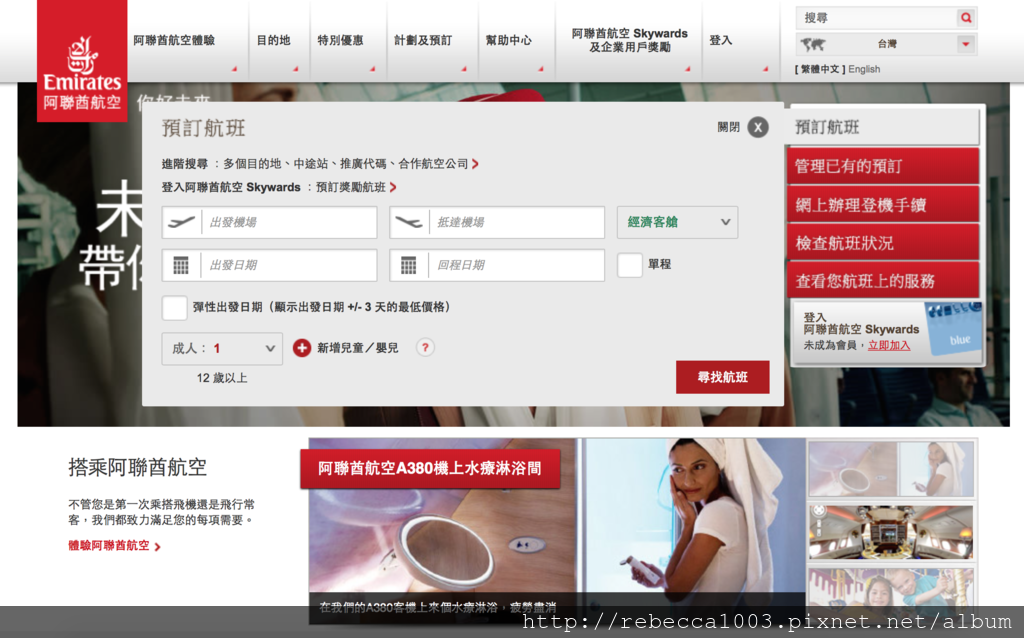1024x638 pixels.
Task: Open the 台灣 country selector dropdown arrow
Action: [x=966, y=44]
